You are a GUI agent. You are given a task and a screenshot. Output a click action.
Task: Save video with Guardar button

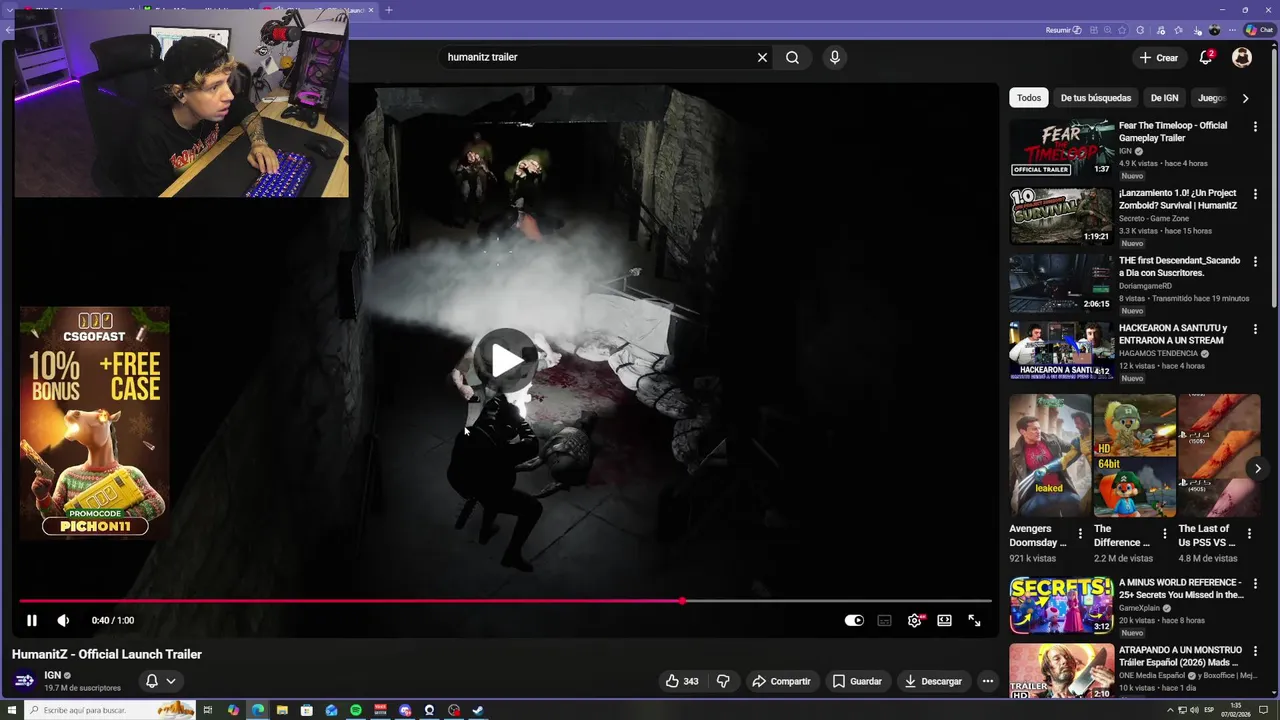click(858, 681)
